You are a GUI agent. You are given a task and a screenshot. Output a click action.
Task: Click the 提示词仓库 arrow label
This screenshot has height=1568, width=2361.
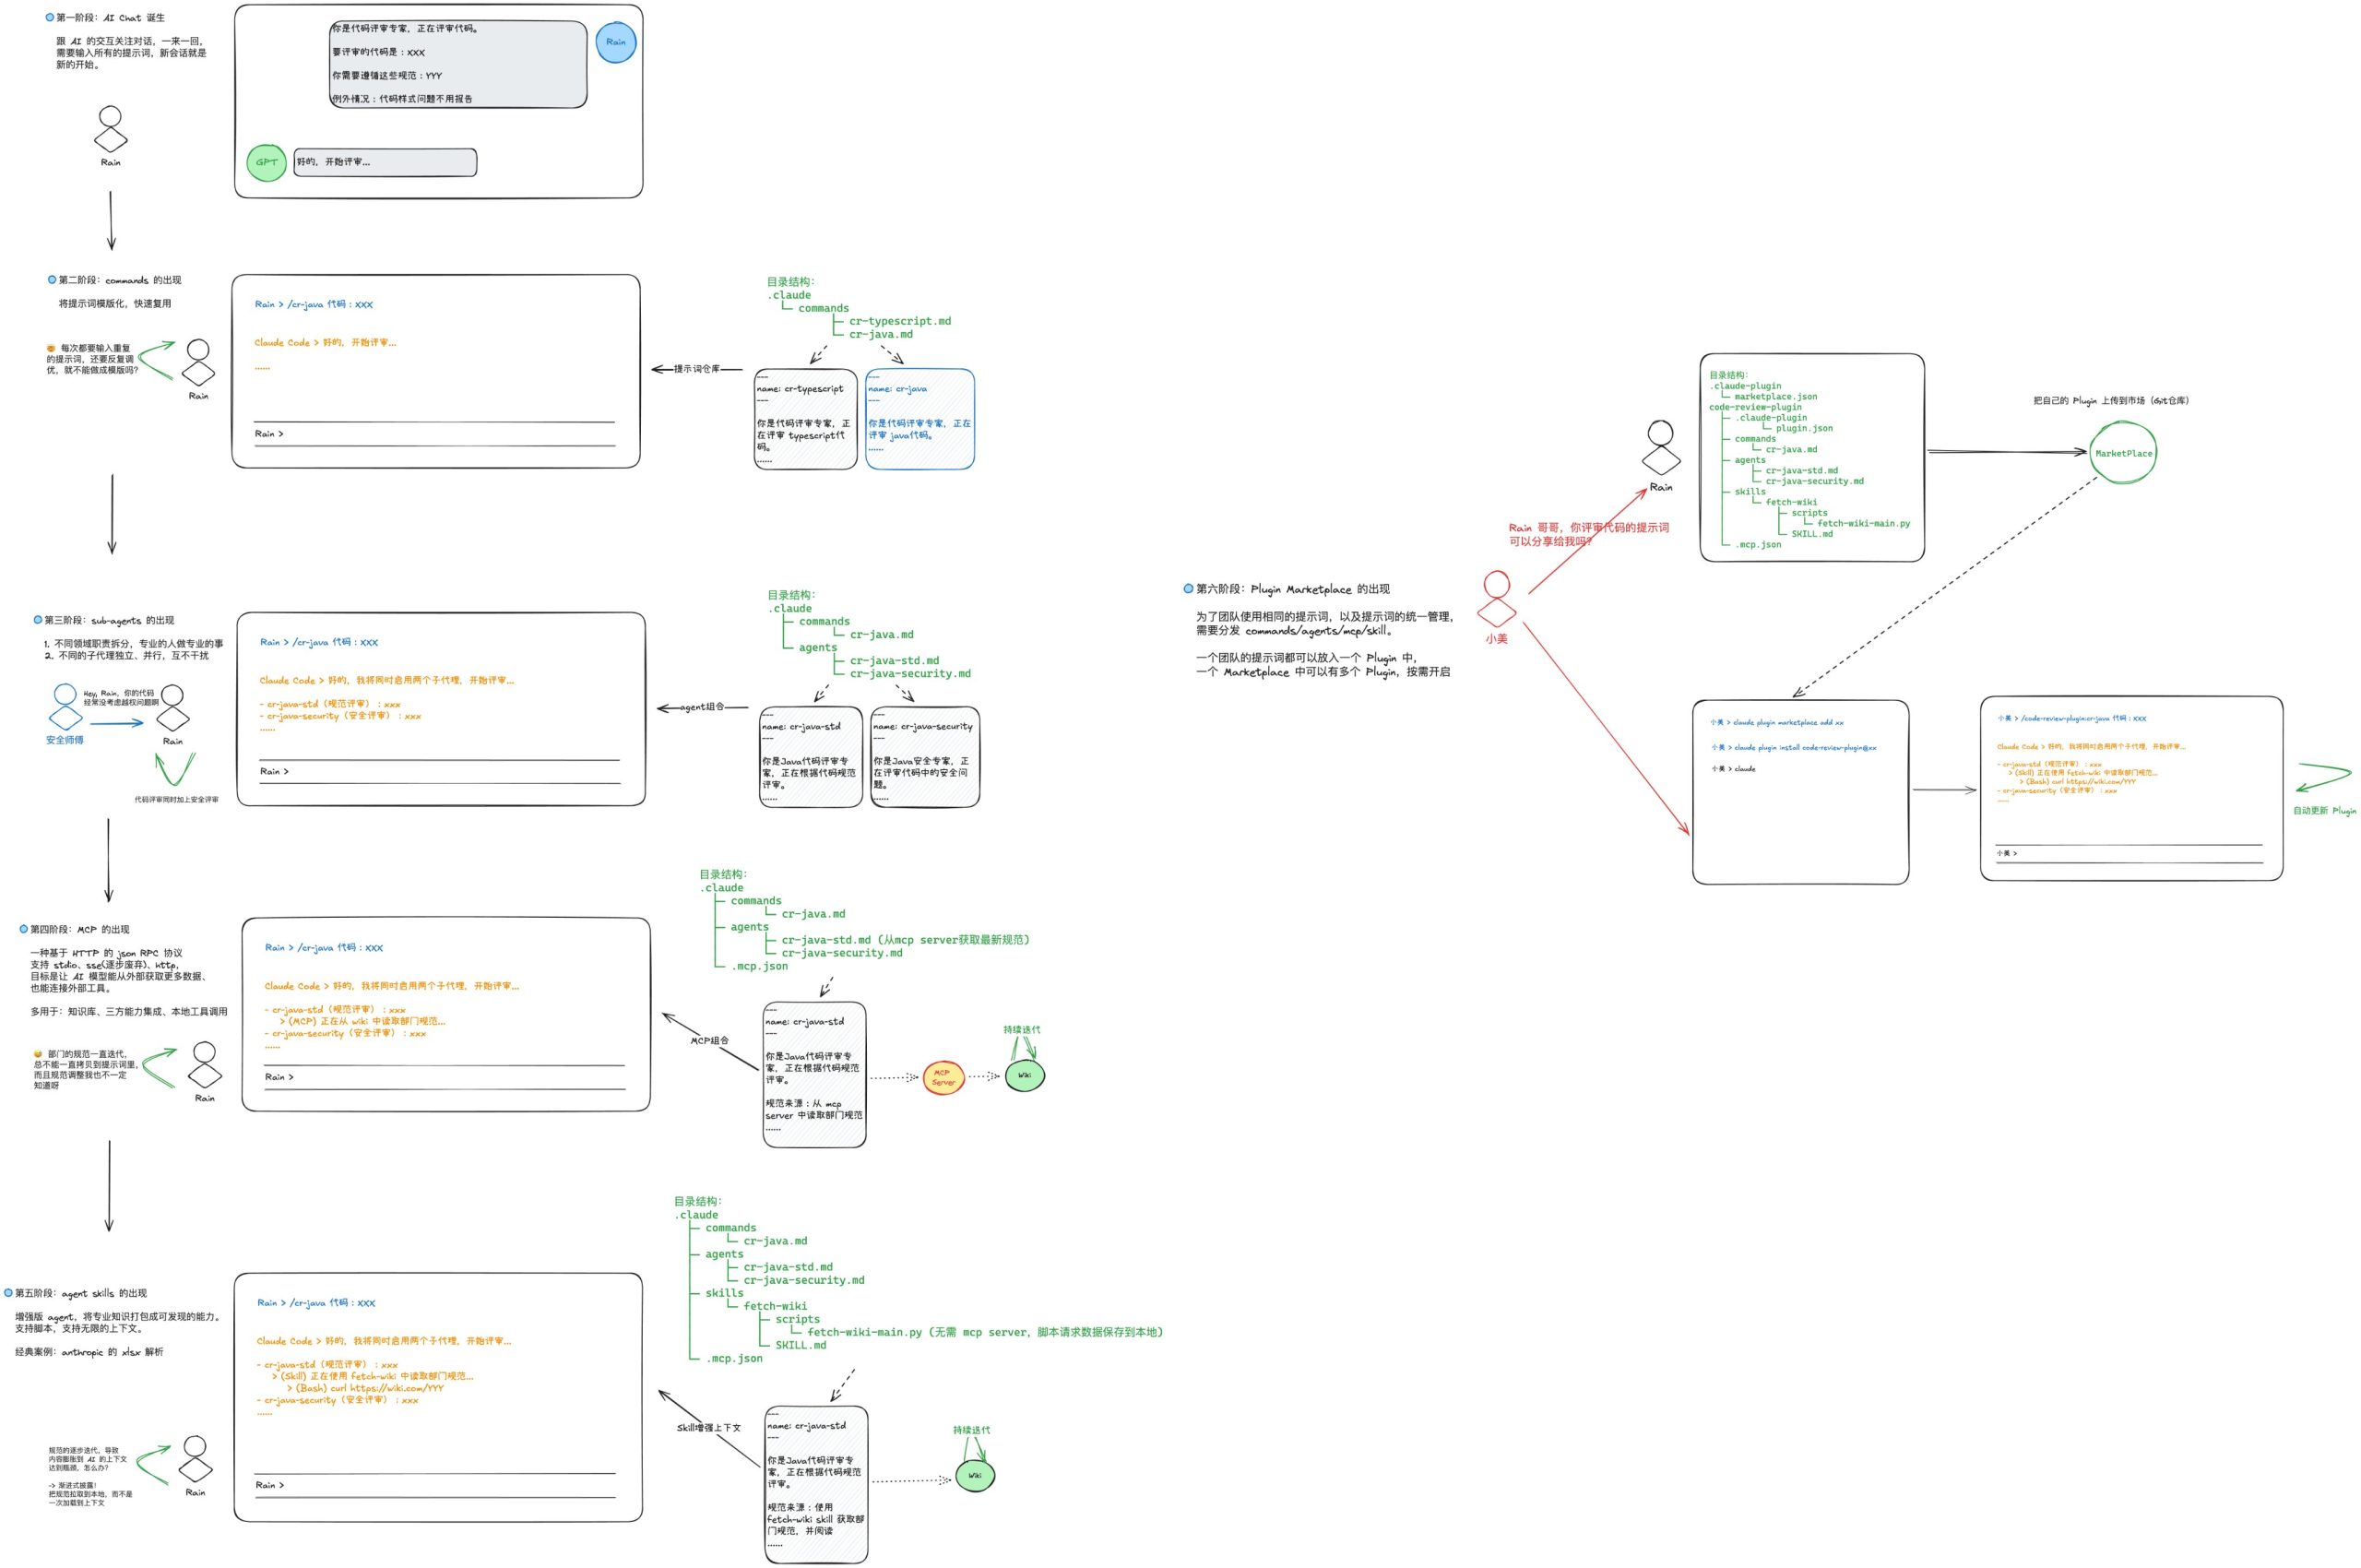pyautogui.click(x=696, y=369)
